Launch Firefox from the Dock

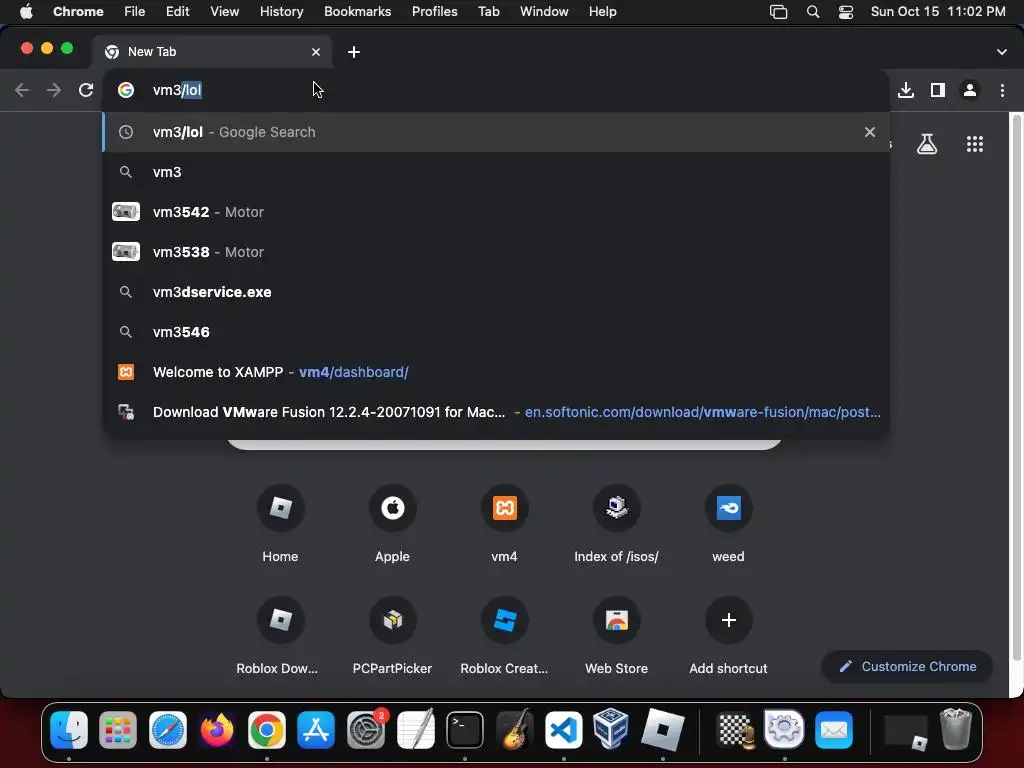[x=217, y=729]
